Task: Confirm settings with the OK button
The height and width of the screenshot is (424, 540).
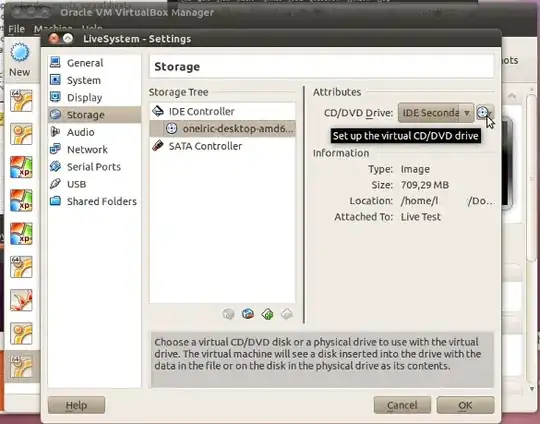Action: (x=465, y=405)
